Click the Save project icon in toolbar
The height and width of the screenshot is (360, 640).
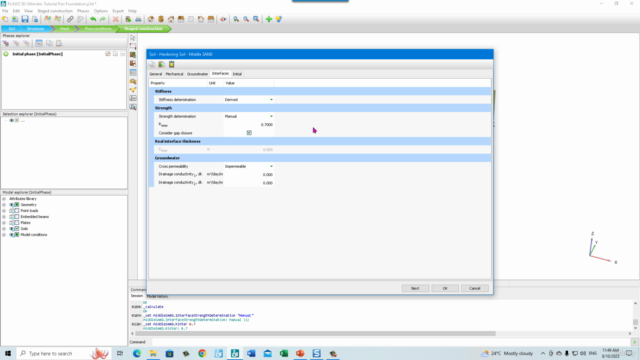pyautogui.click(x=25, y=19)
